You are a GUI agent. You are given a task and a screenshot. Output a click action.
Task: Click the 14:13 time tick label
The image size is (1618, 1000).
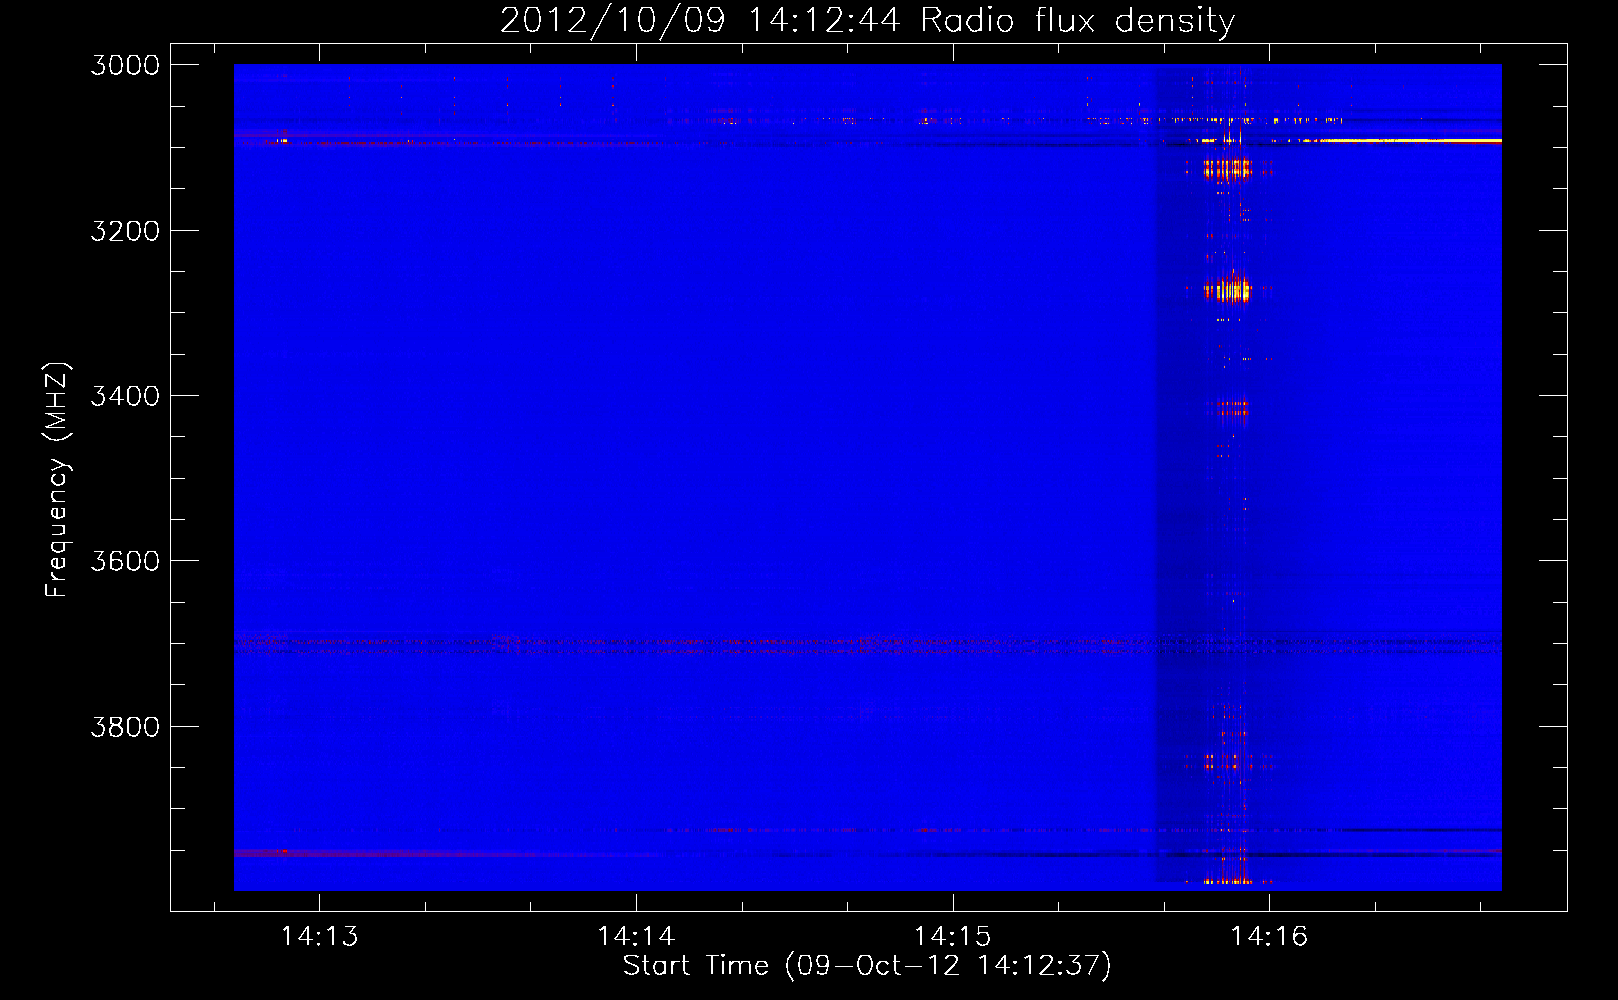319,936
